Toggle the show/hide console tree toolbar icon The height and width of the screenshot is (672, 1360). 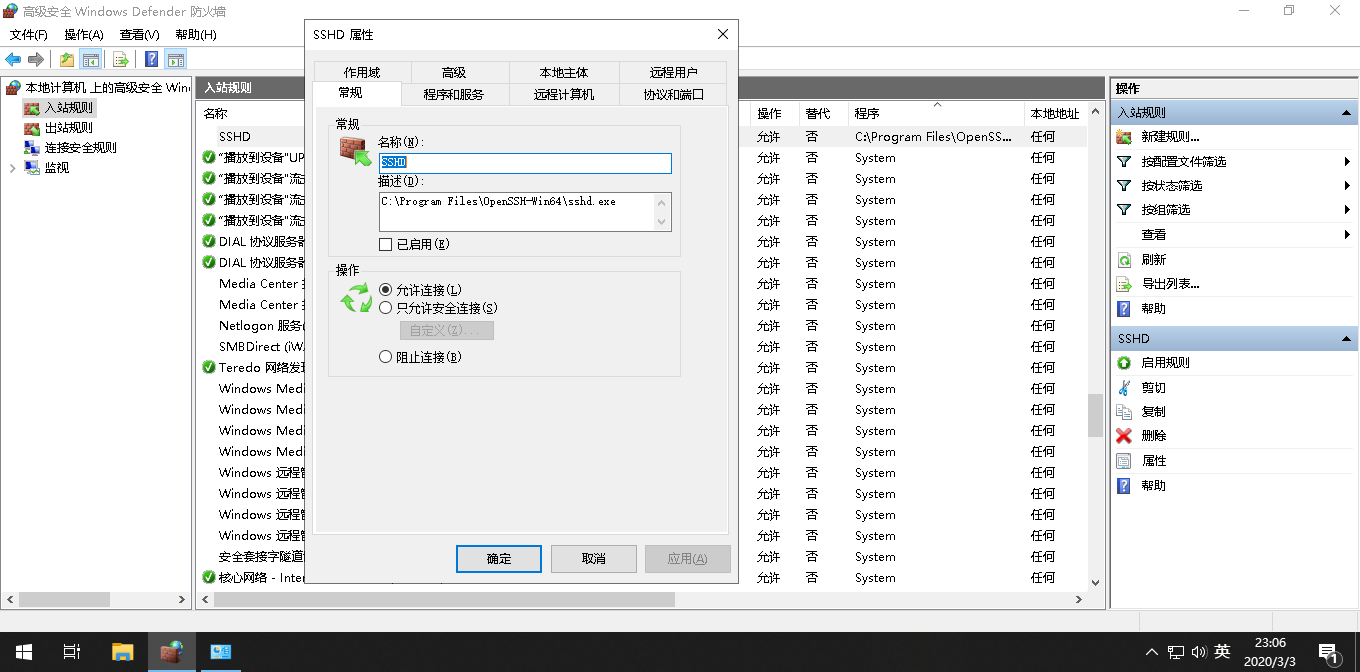tap(90, 59)
